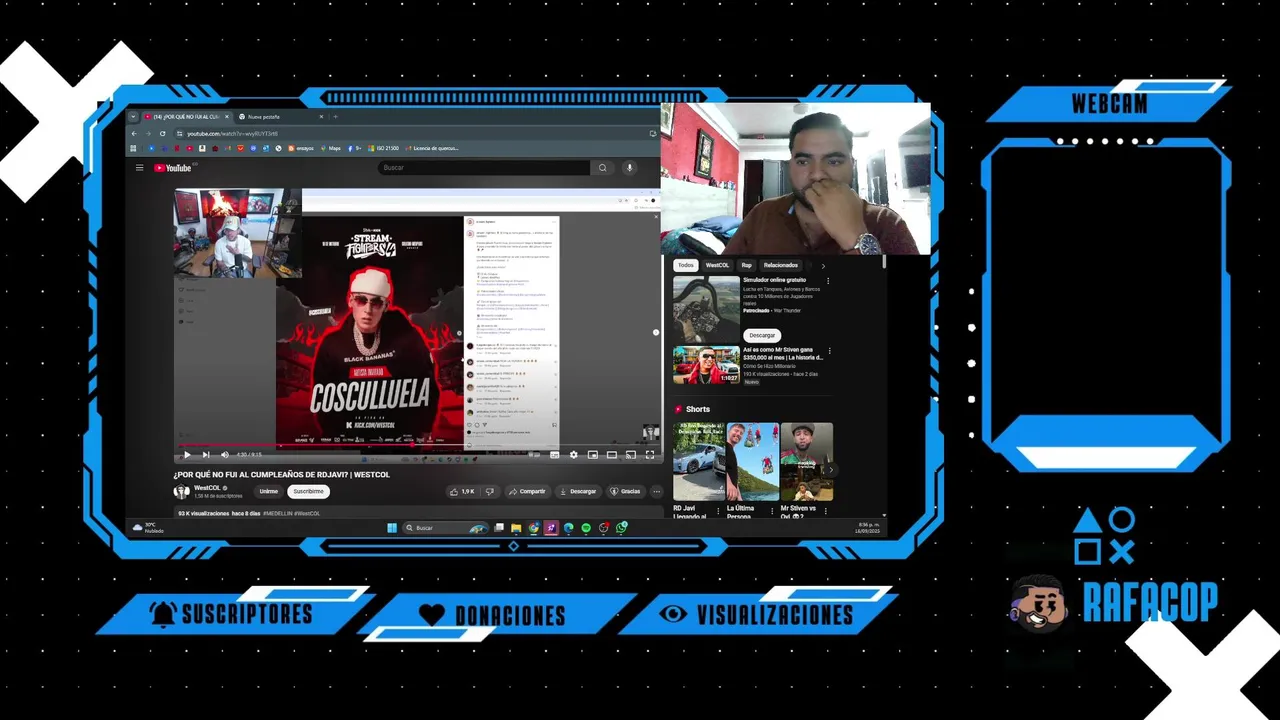Start voice search with microphone

629,168
